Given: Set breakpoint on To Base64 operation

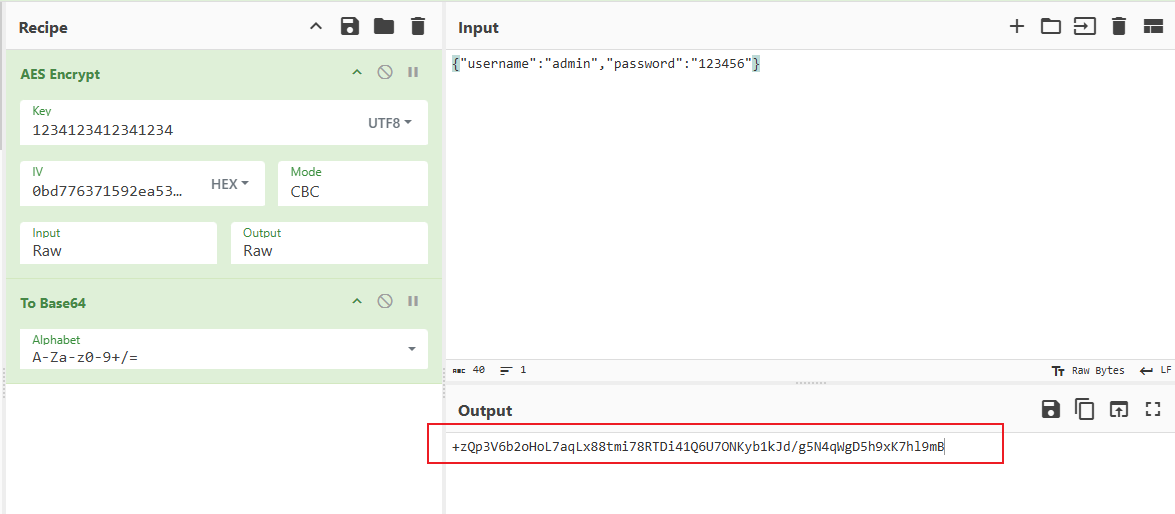Looking at the screenshot, I should pyautogui.click(x=412, y=301).
